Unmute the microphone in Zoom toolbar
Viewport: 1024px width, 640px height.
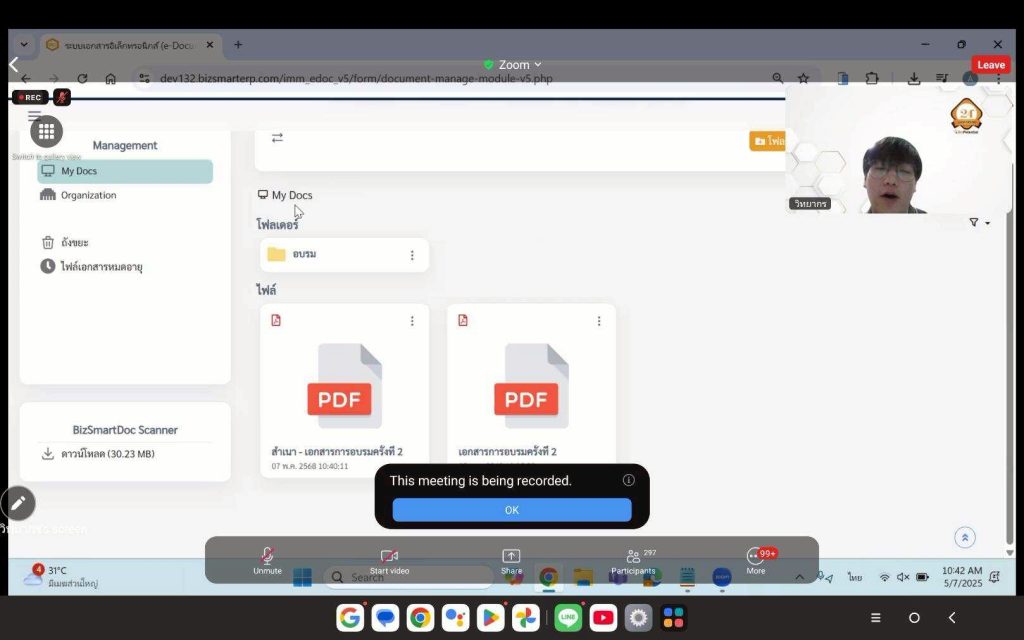[x=267, y=559]
